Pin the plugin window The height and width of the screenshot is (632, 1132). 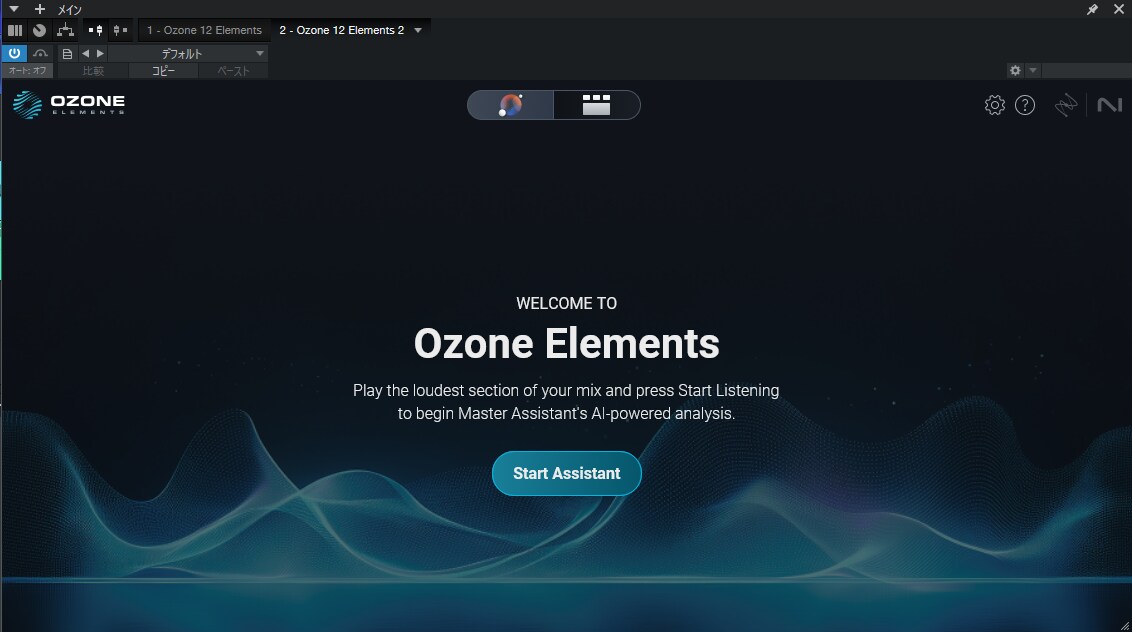click(x=1092, y=9)
